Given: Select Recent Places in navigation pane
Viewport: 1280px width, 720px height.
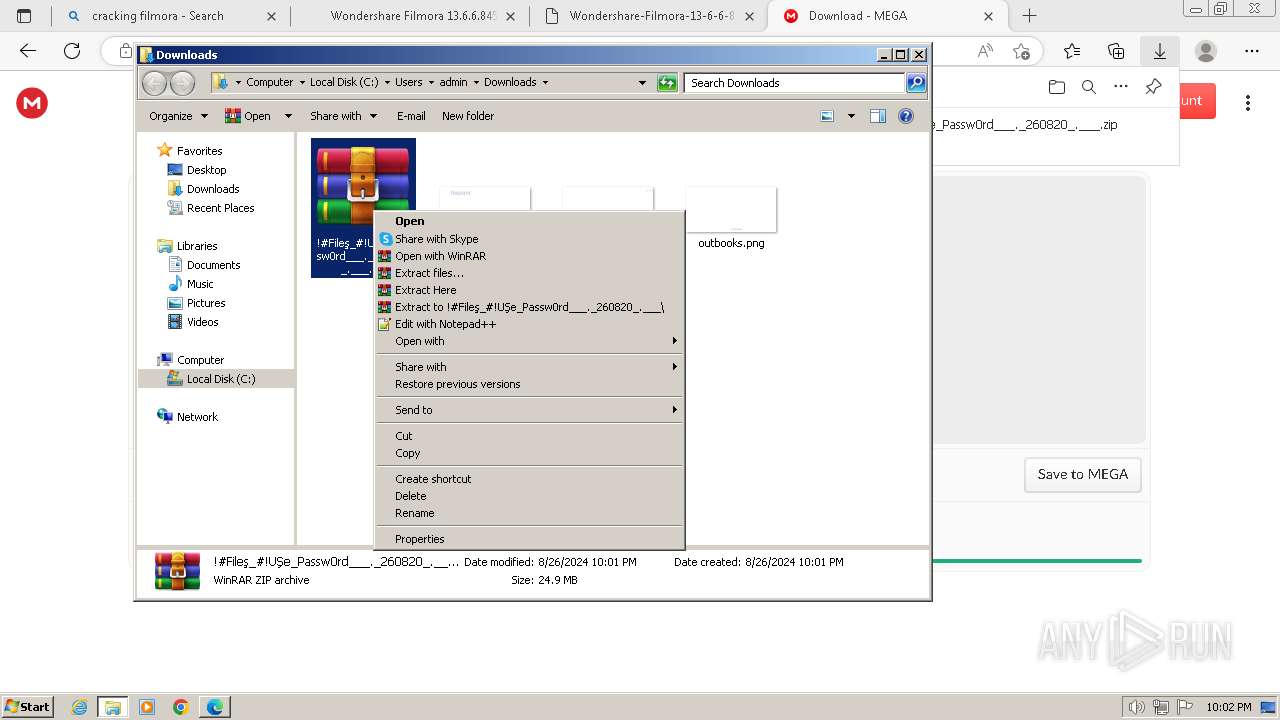Looking at the screenshot, I should pyautogui.click(x=220, y=208).
